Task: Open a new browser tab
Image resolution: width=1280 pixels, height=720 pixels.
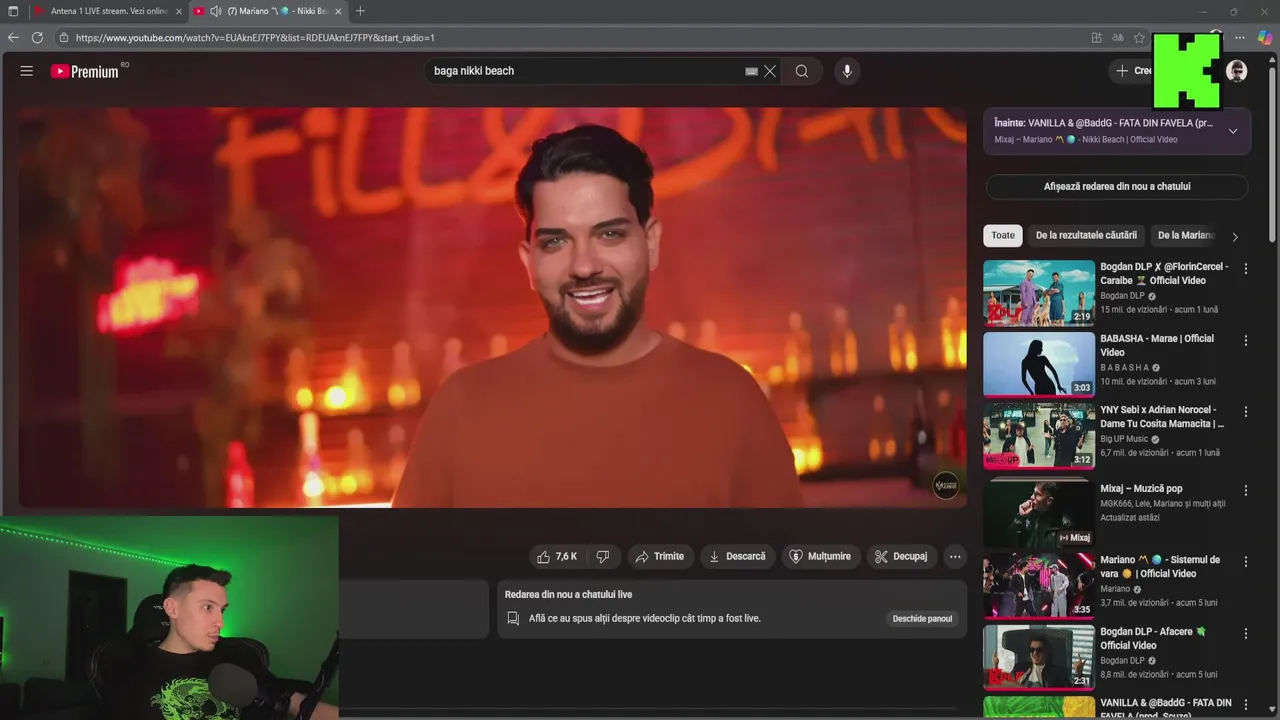Action: click(x=360, y=11)
